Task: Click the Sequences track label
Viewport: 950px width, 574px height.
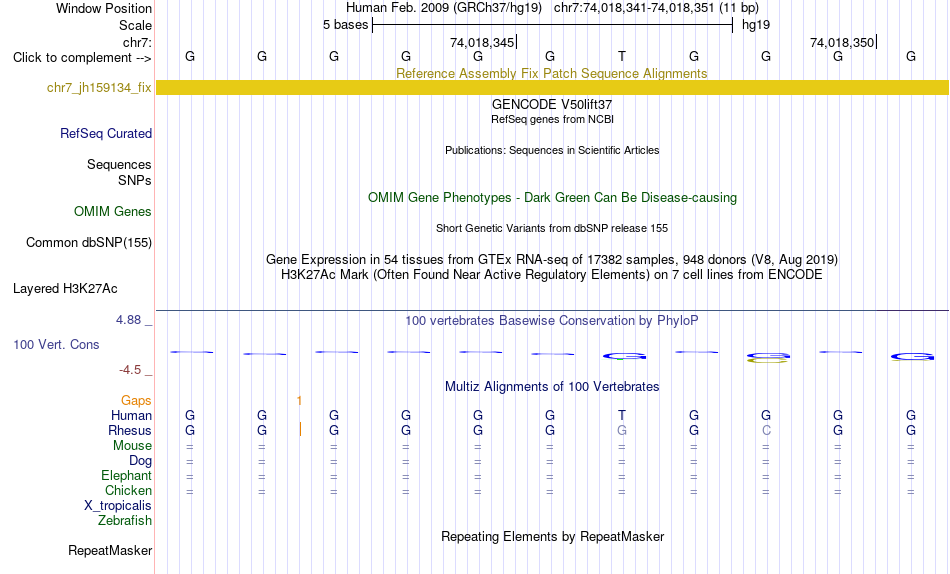Action: click(119, 165)
